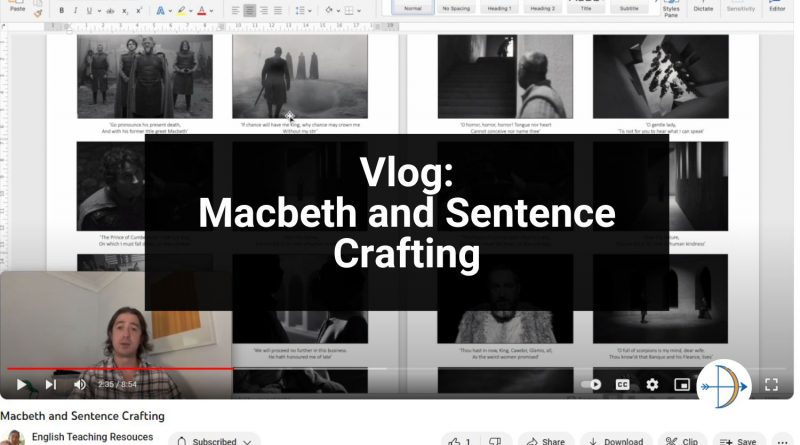Select the Format Painter brush
800x445 pixels.
(38, 14)
